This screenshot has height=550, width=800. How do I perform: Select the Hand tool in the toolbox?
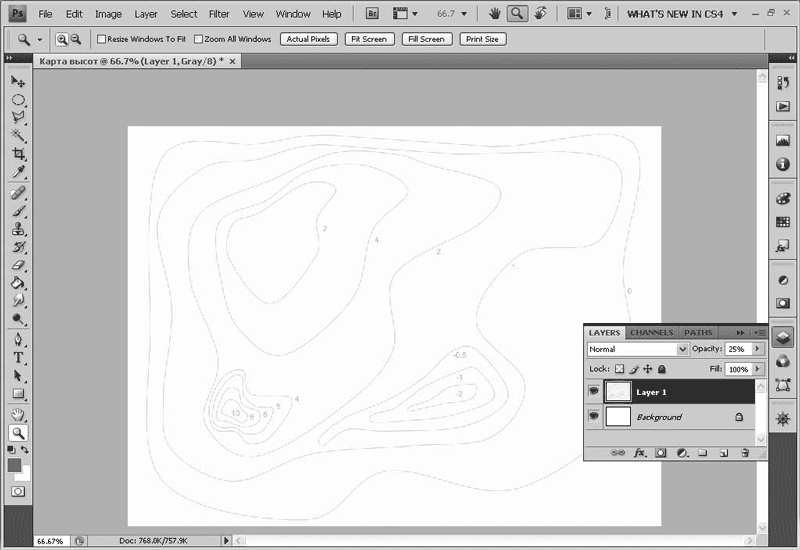click(18, 414)
